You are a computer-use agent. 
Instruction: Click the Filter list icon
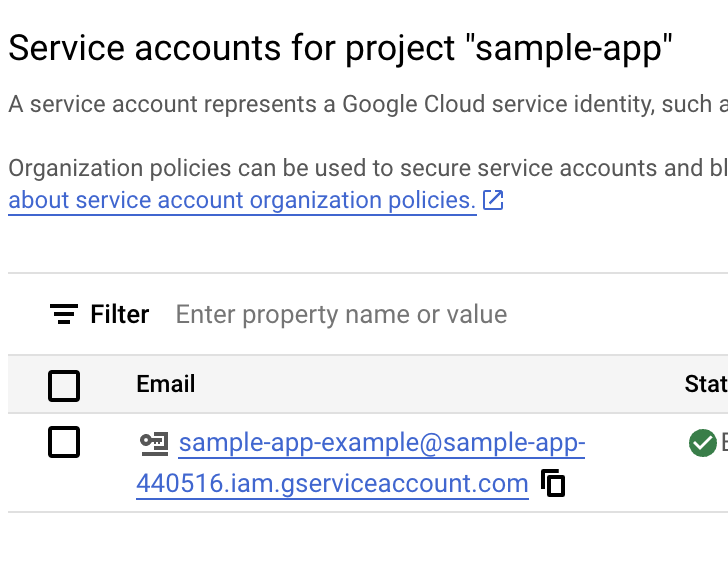[64, 315]
